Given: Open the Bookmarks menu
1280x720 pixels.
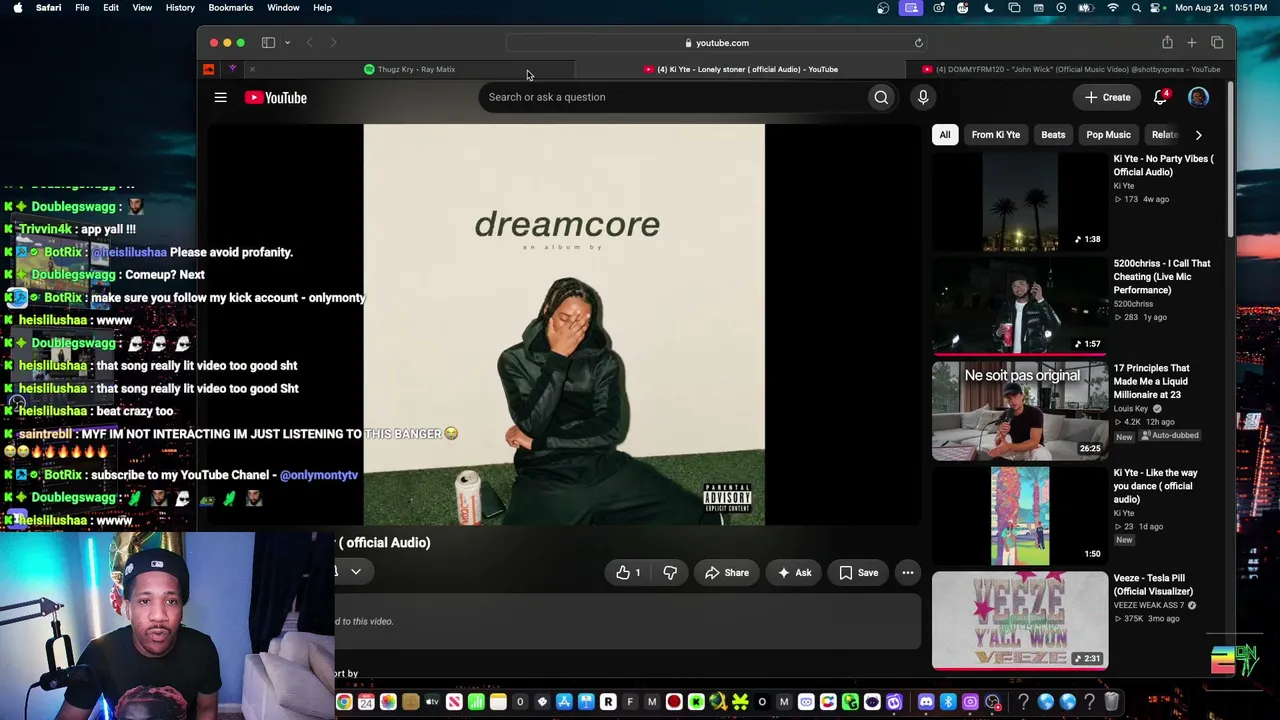Looking at the screenshot, I should click(231, 8).
